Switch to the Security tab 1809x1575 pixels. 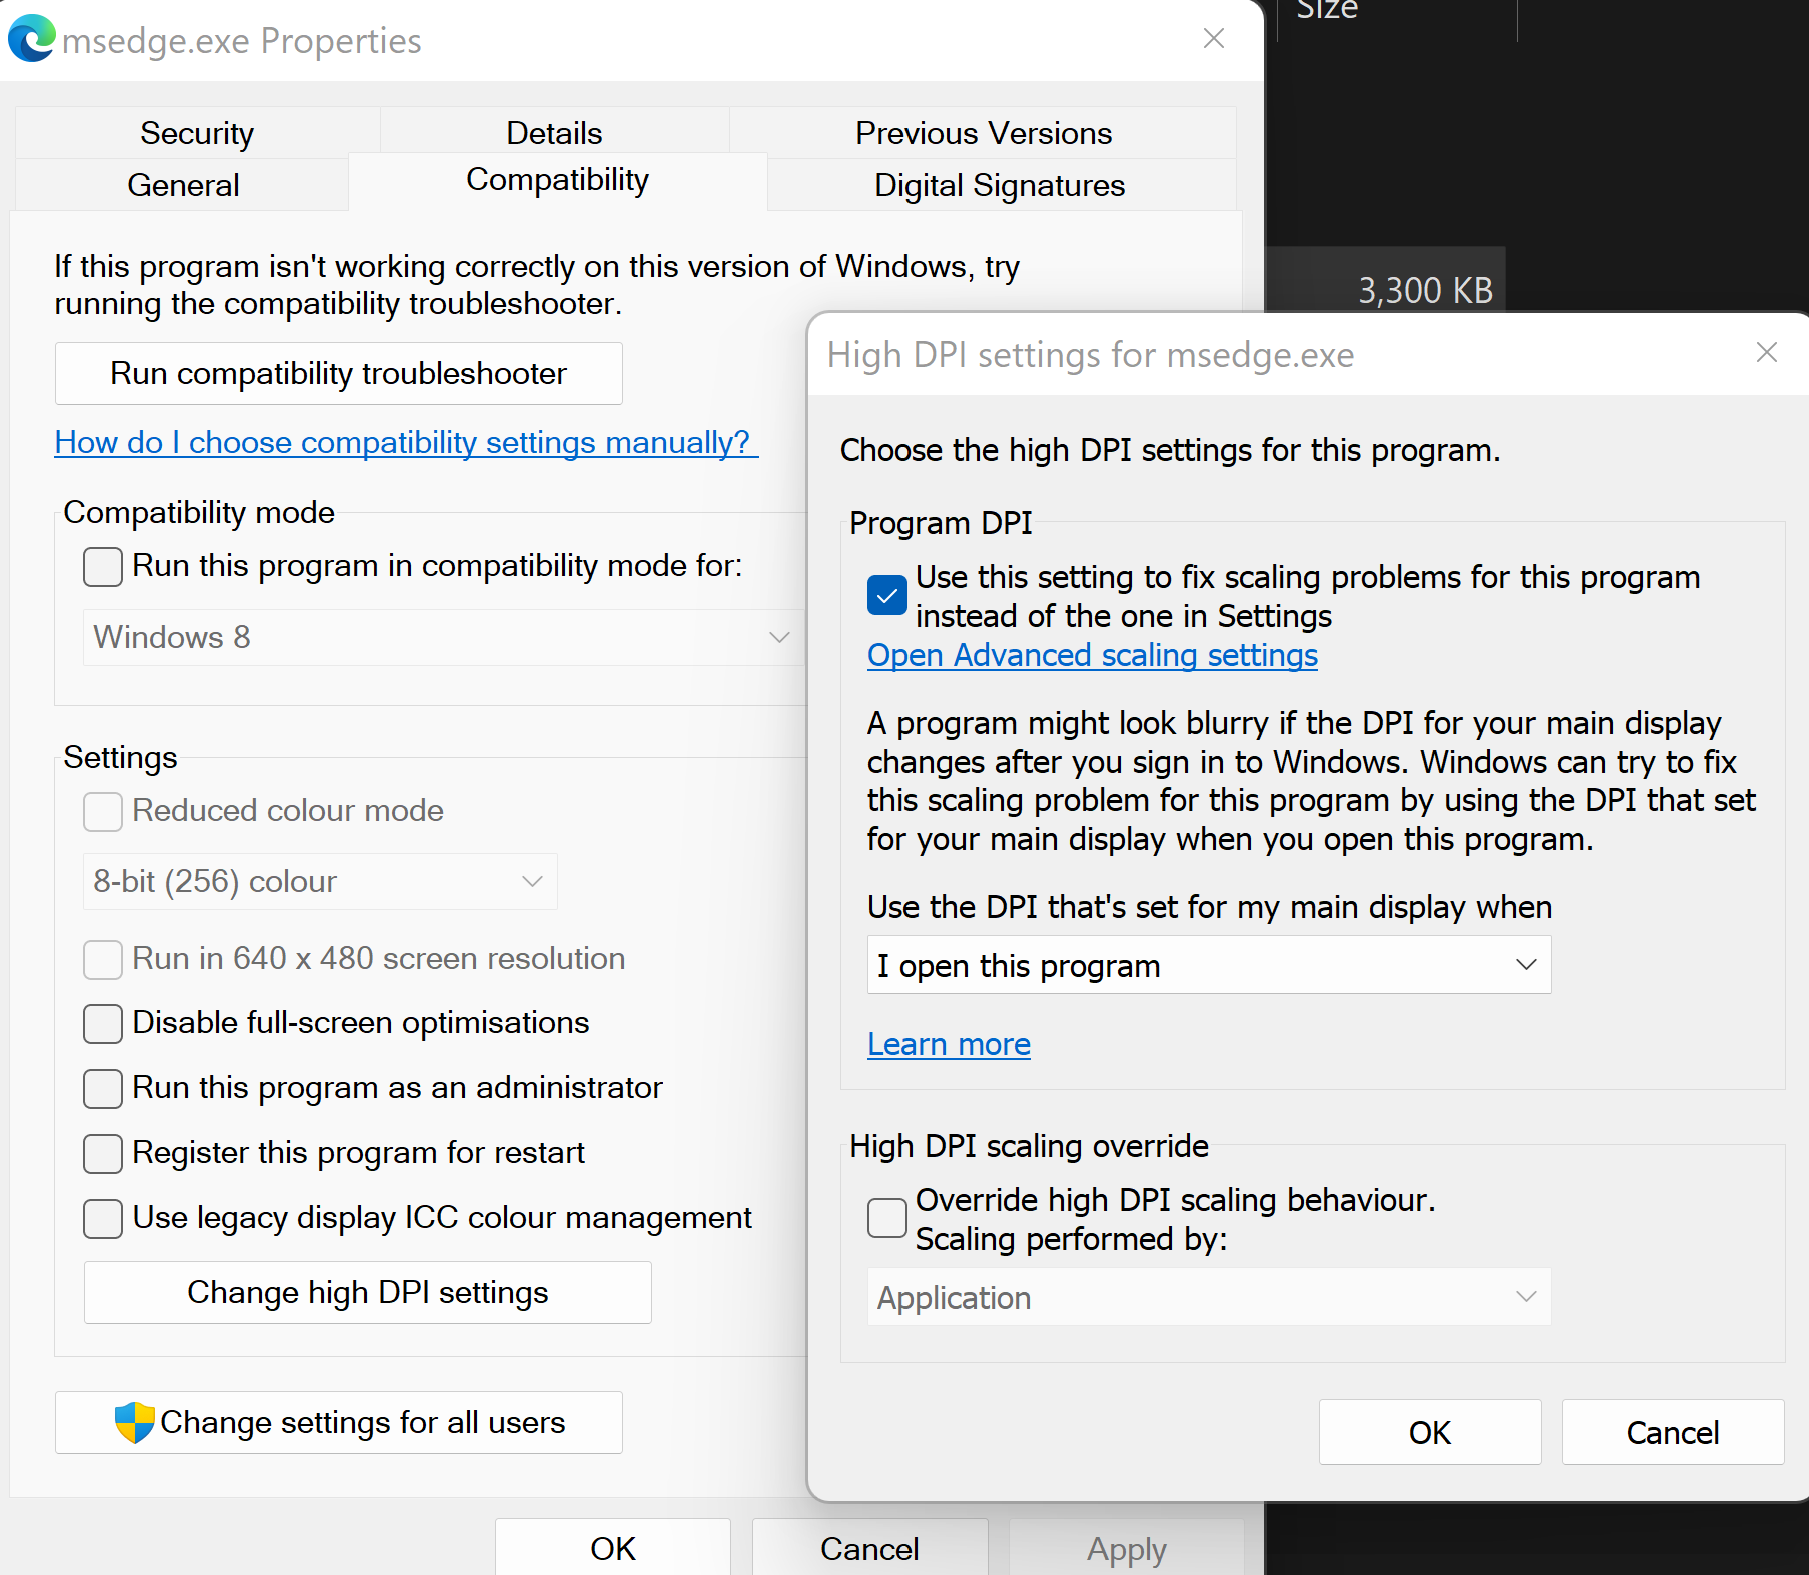[x=197, y=133]
